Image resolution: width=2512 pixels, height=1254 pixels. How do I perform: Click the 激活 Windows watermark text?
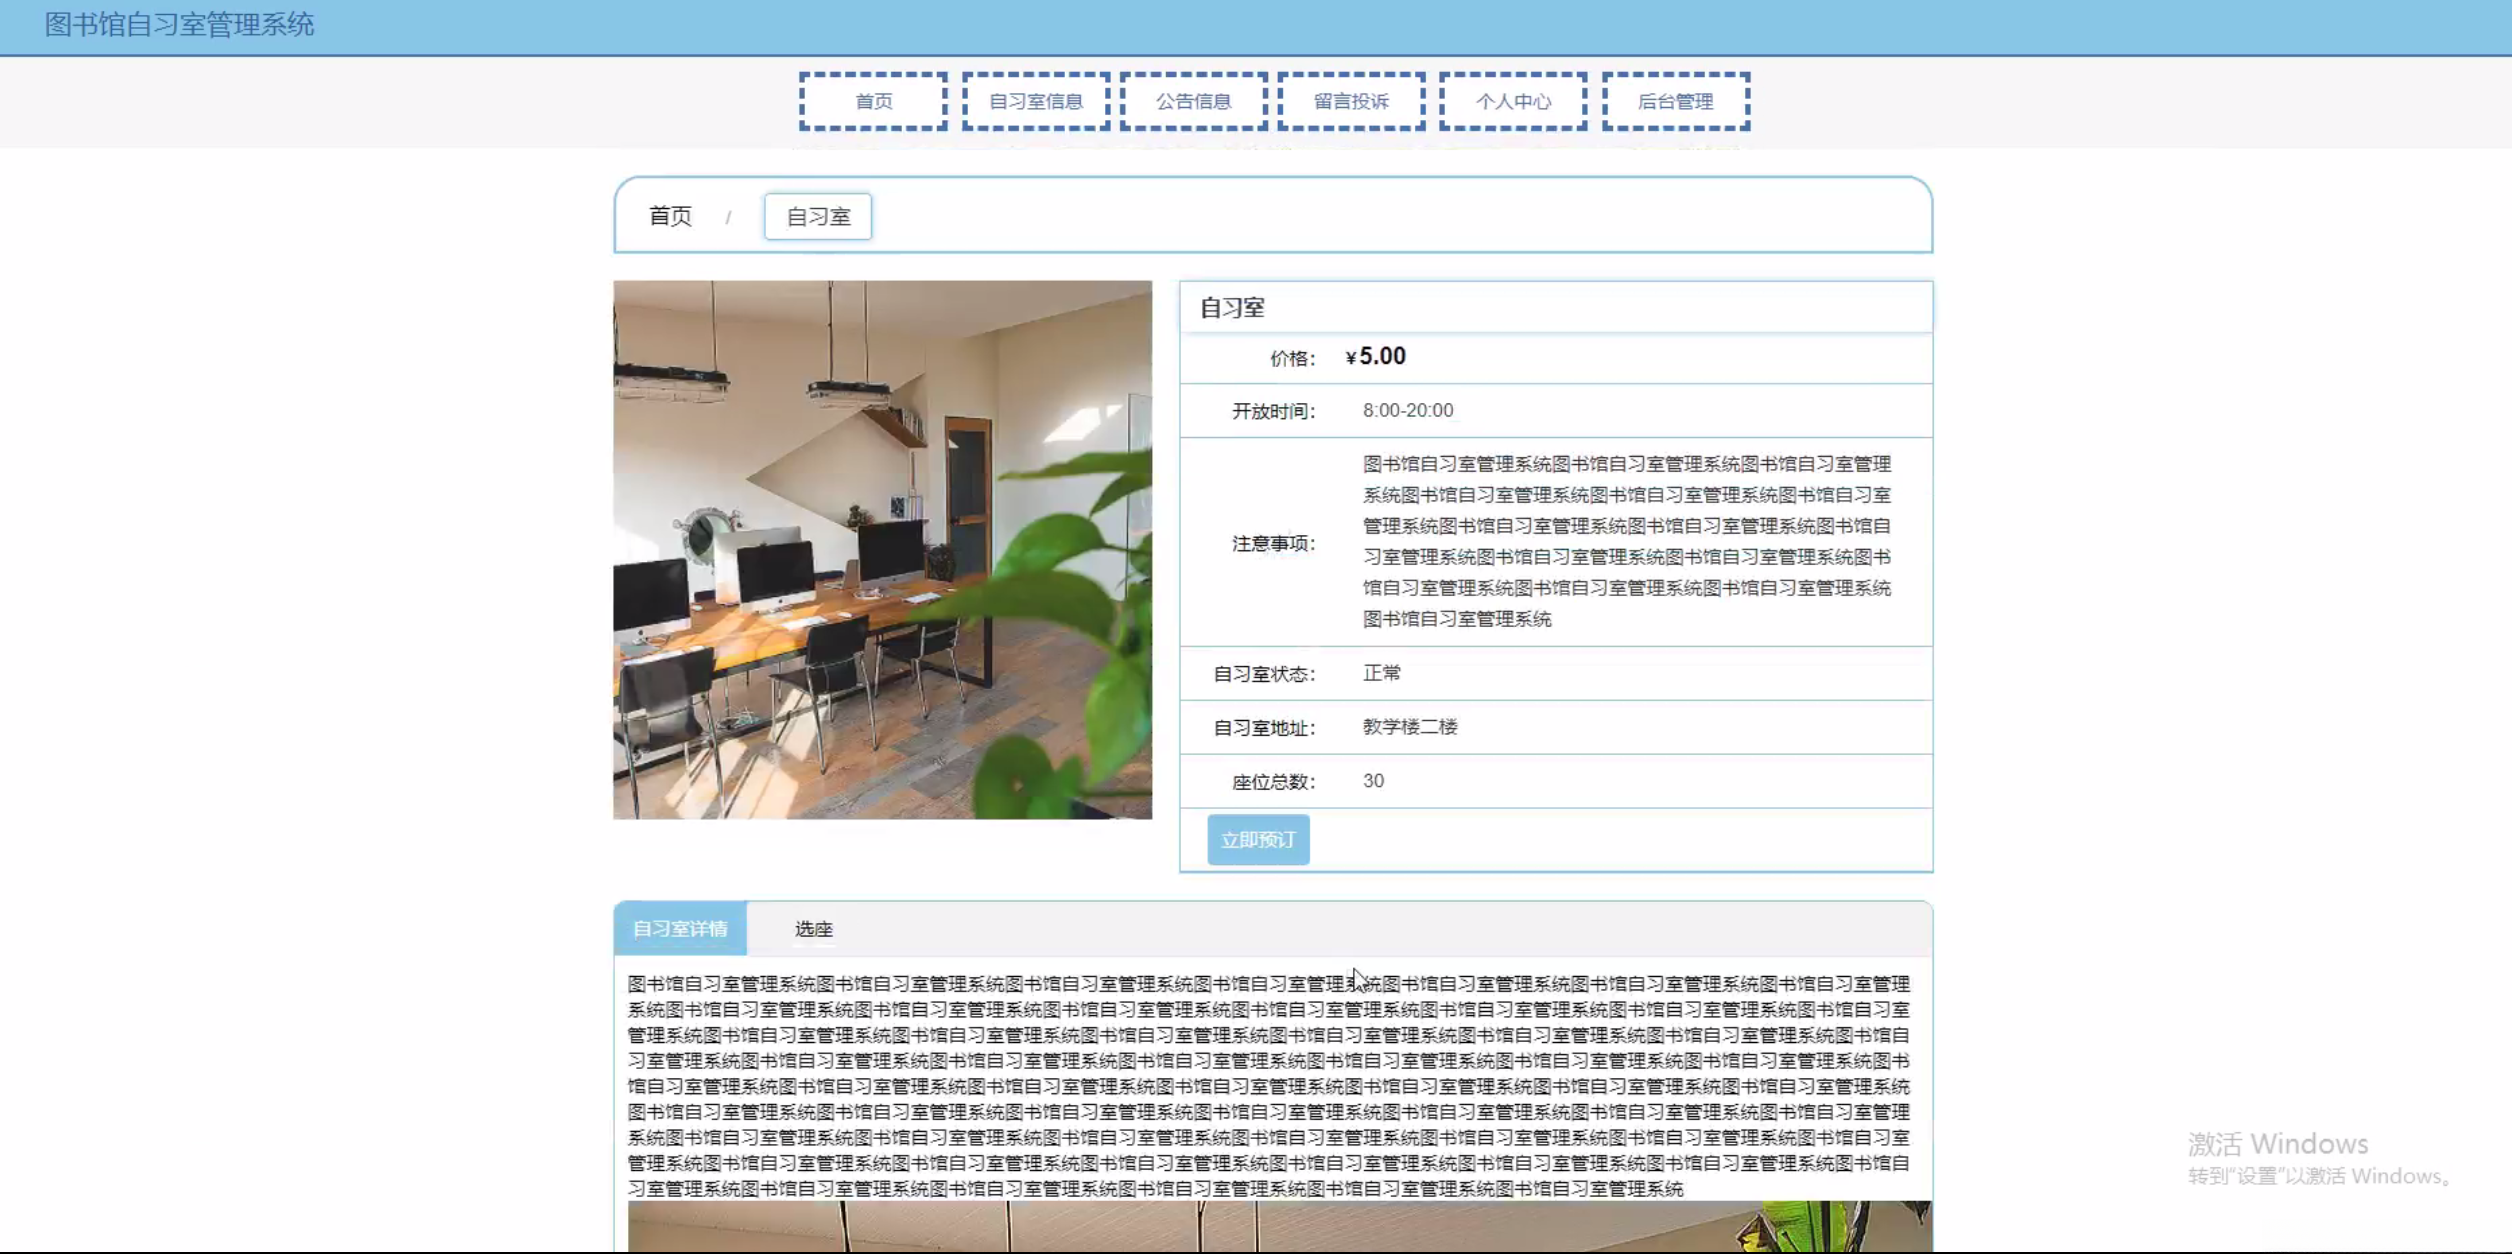pos(2277,1143)
